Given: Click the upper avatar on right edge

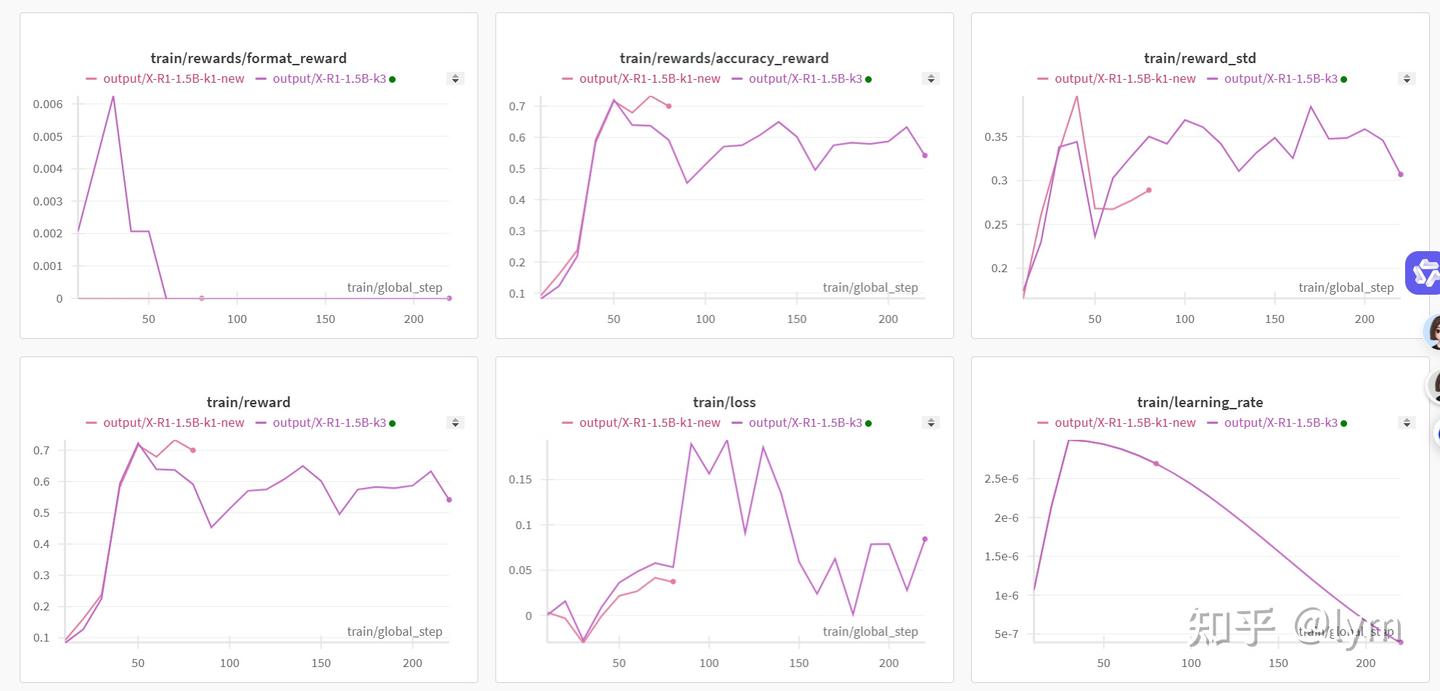Looking at the screenshot, I should coord(1433,331).
